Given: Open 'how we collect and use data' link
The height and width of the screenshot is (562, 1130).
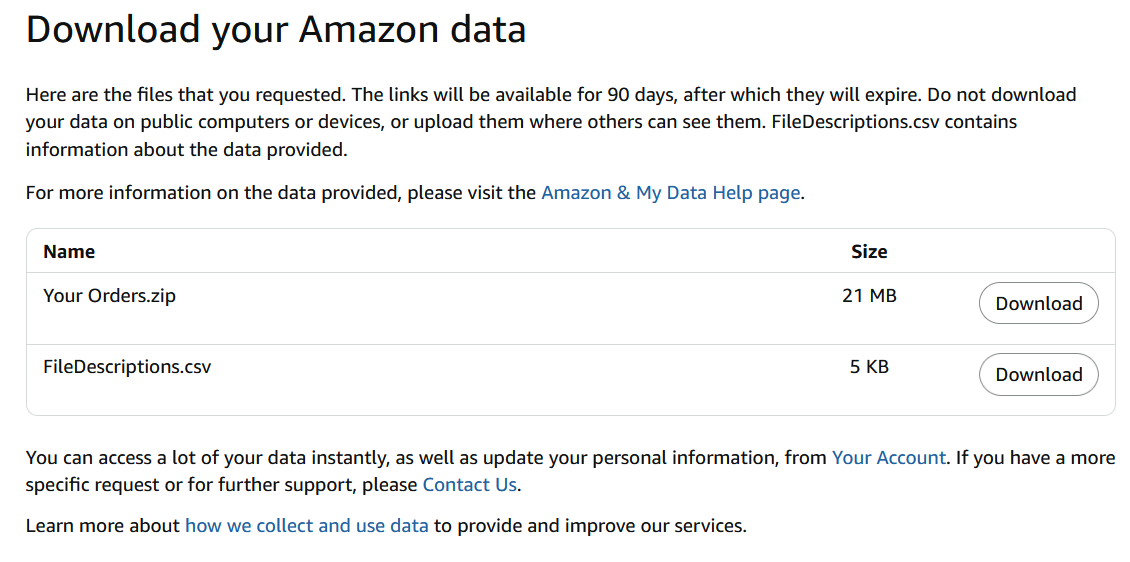Looking at the screenshot, I should (x=306, y=526).
